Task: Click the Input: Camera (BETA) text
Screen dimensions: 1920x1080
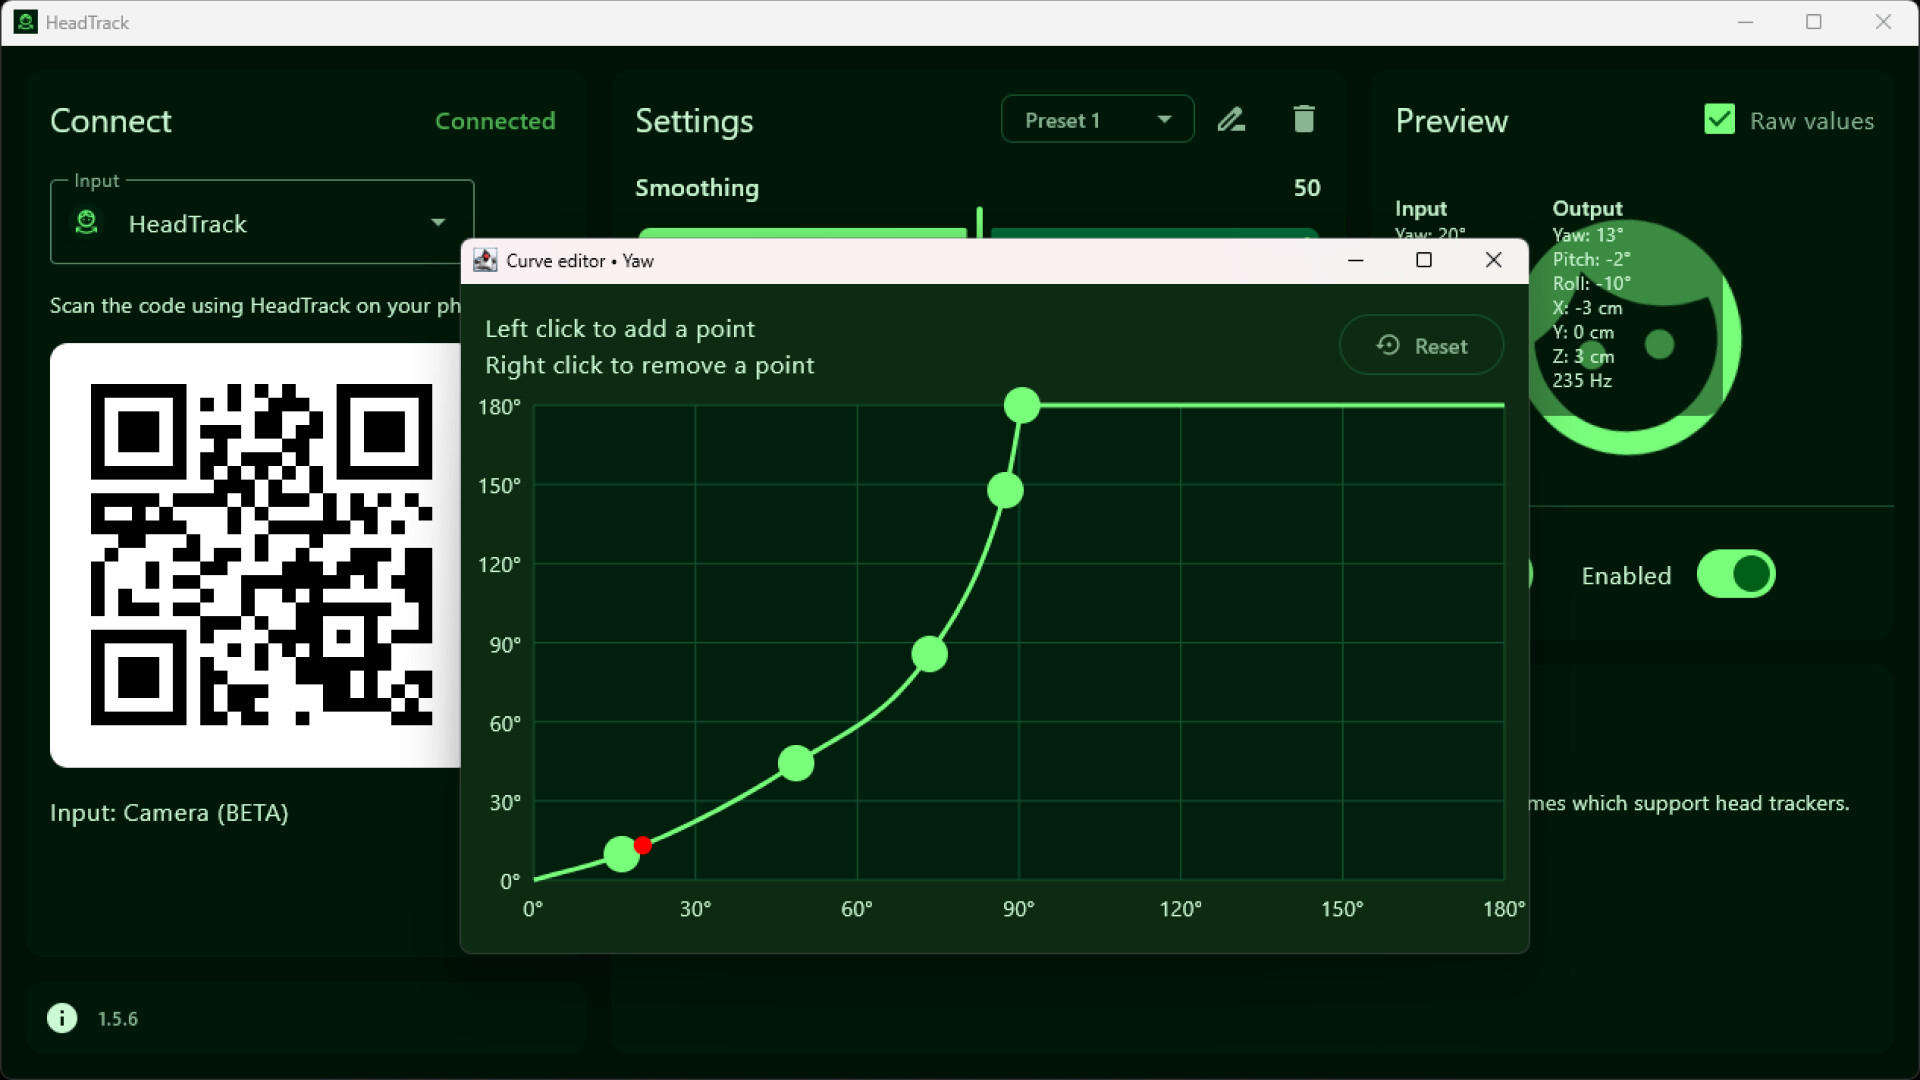Action: [x=169, y=813]
